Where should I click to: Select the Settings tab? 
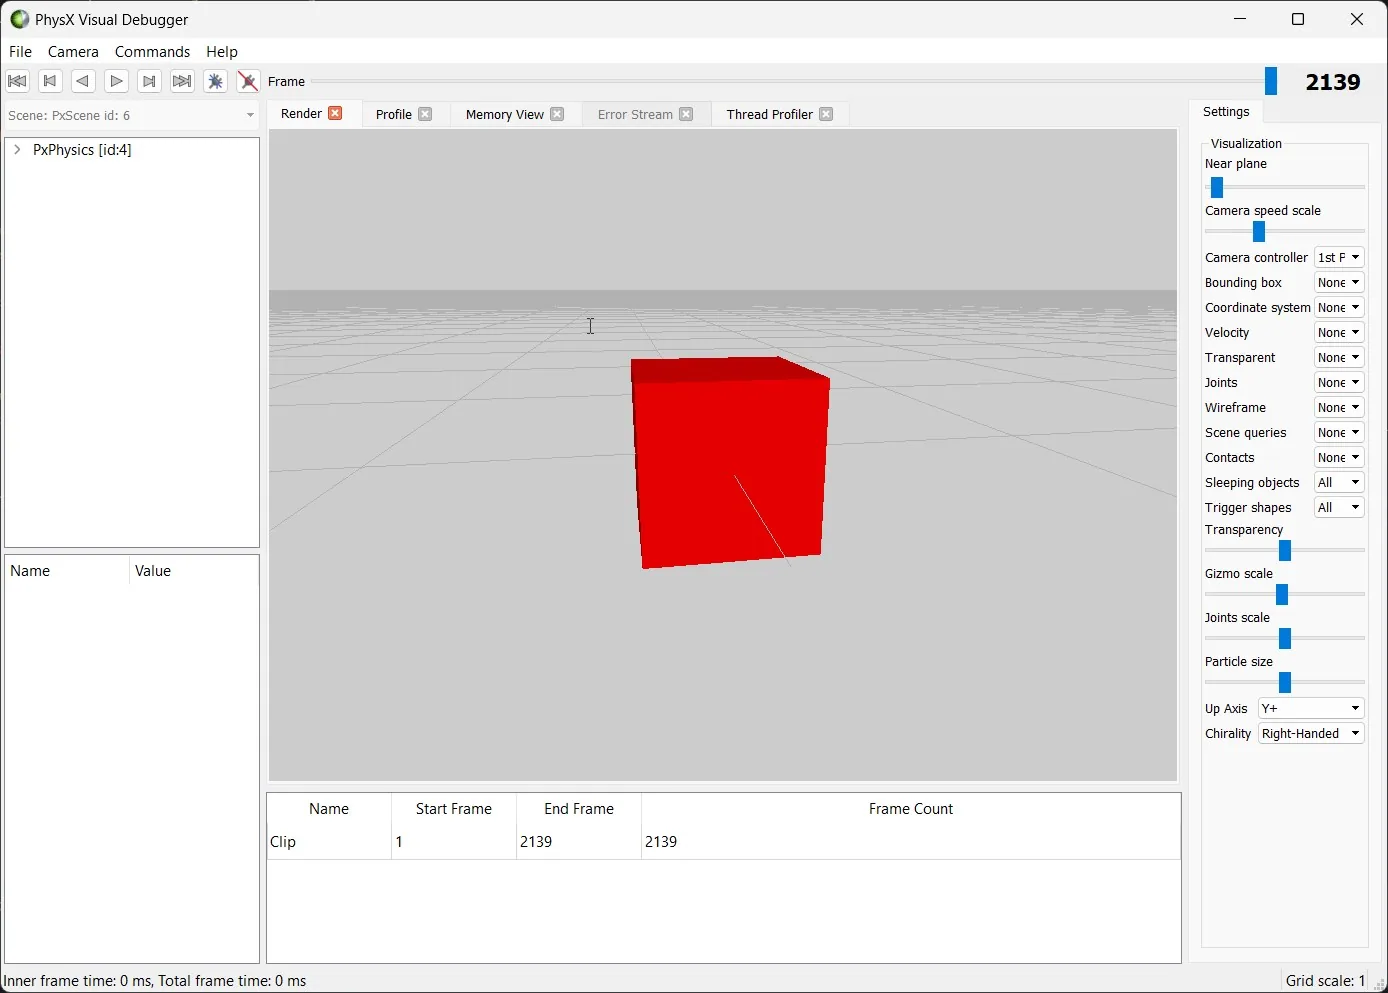1226,112
